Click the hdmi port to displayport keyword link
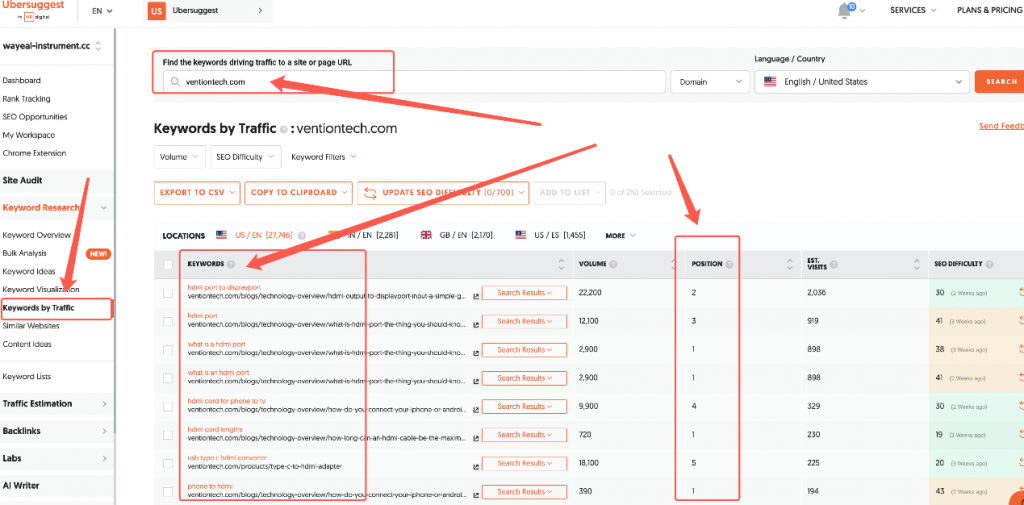Screen dimensions: 1024x505 (x=224, y=287)
